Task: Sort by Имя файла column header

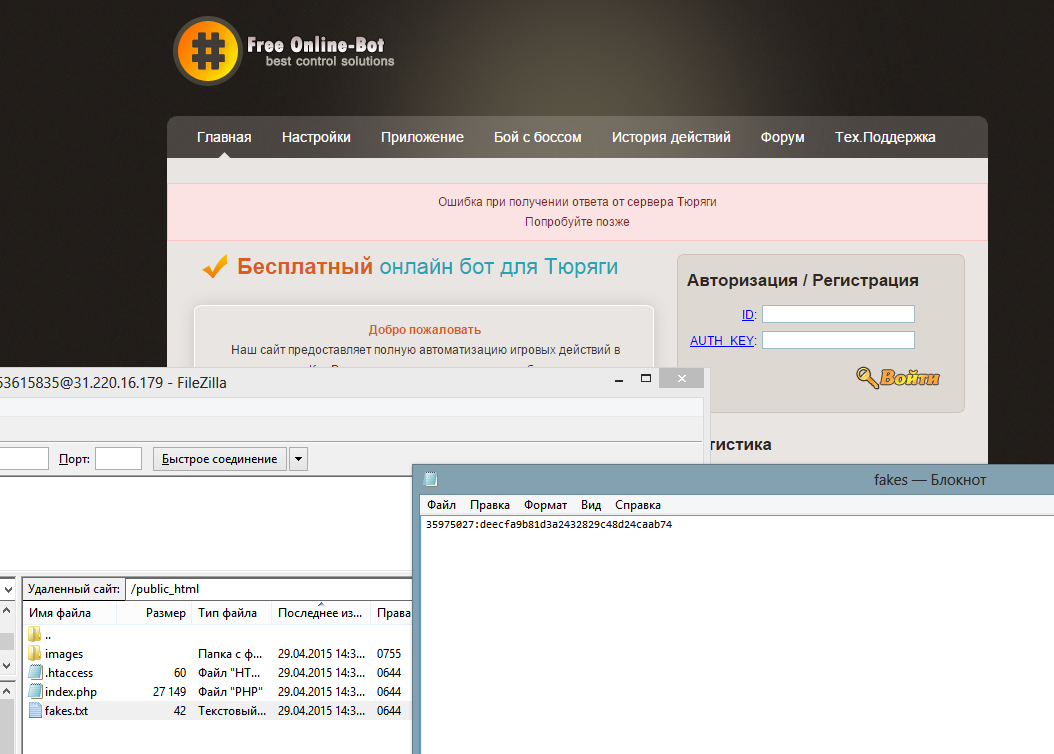Action: coord(70,613)
